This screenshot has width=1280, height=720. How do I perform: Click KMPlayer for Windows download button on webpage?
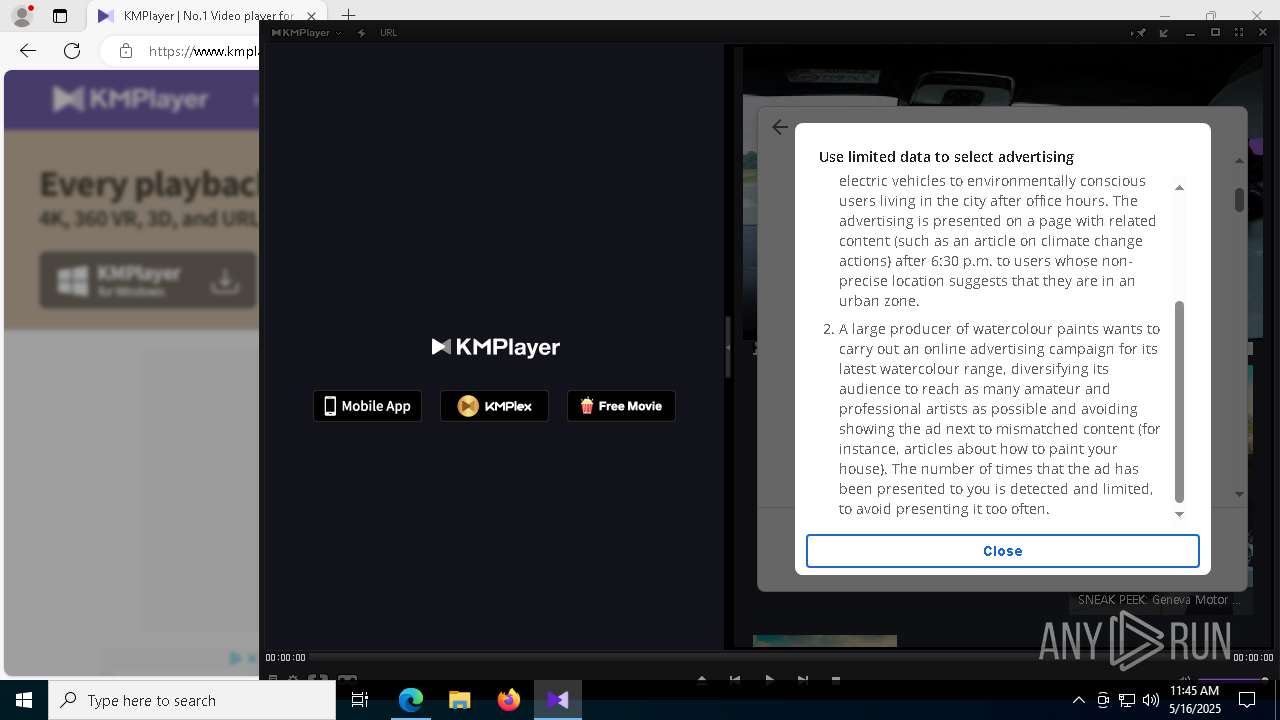click(x=148, y=280)
